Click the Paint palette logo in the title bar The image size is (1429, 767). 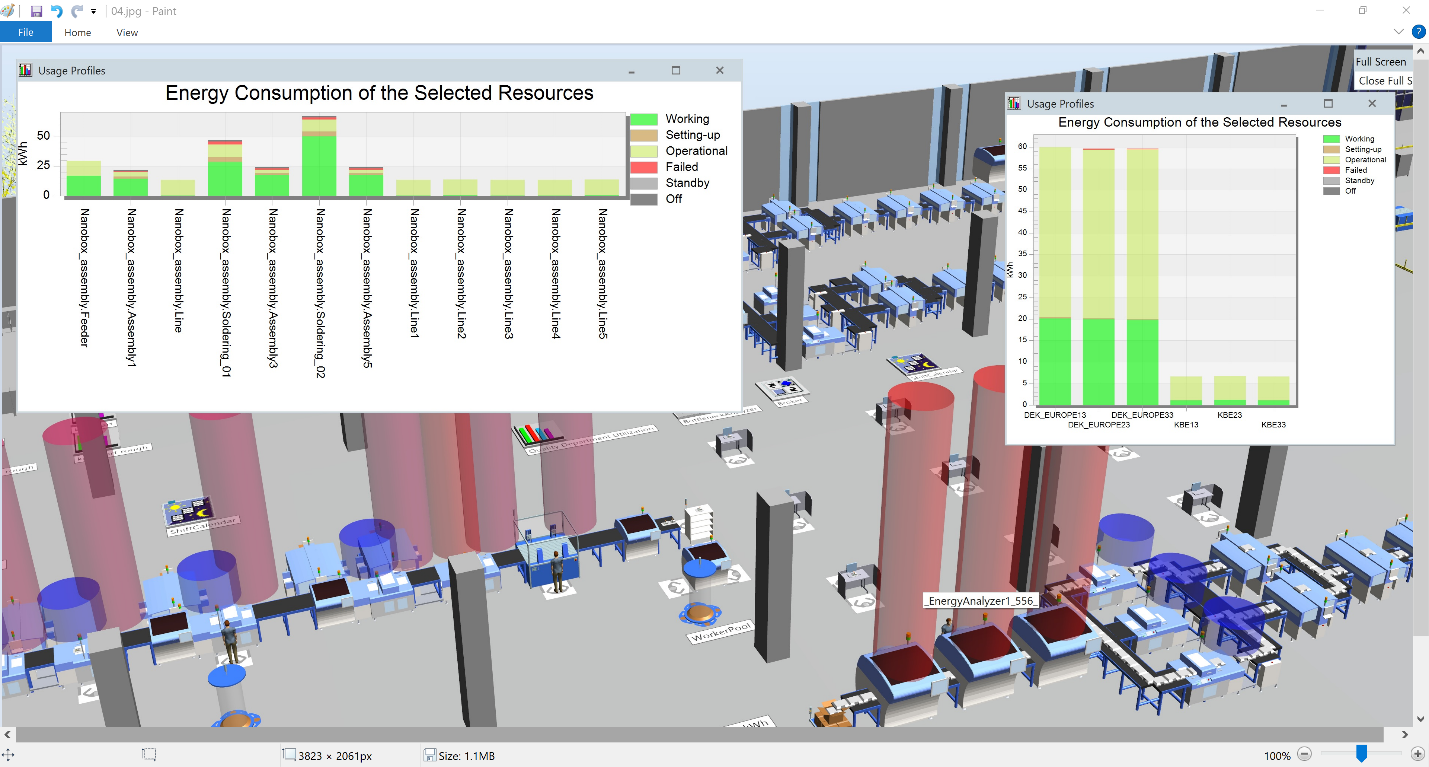(9, 11)
